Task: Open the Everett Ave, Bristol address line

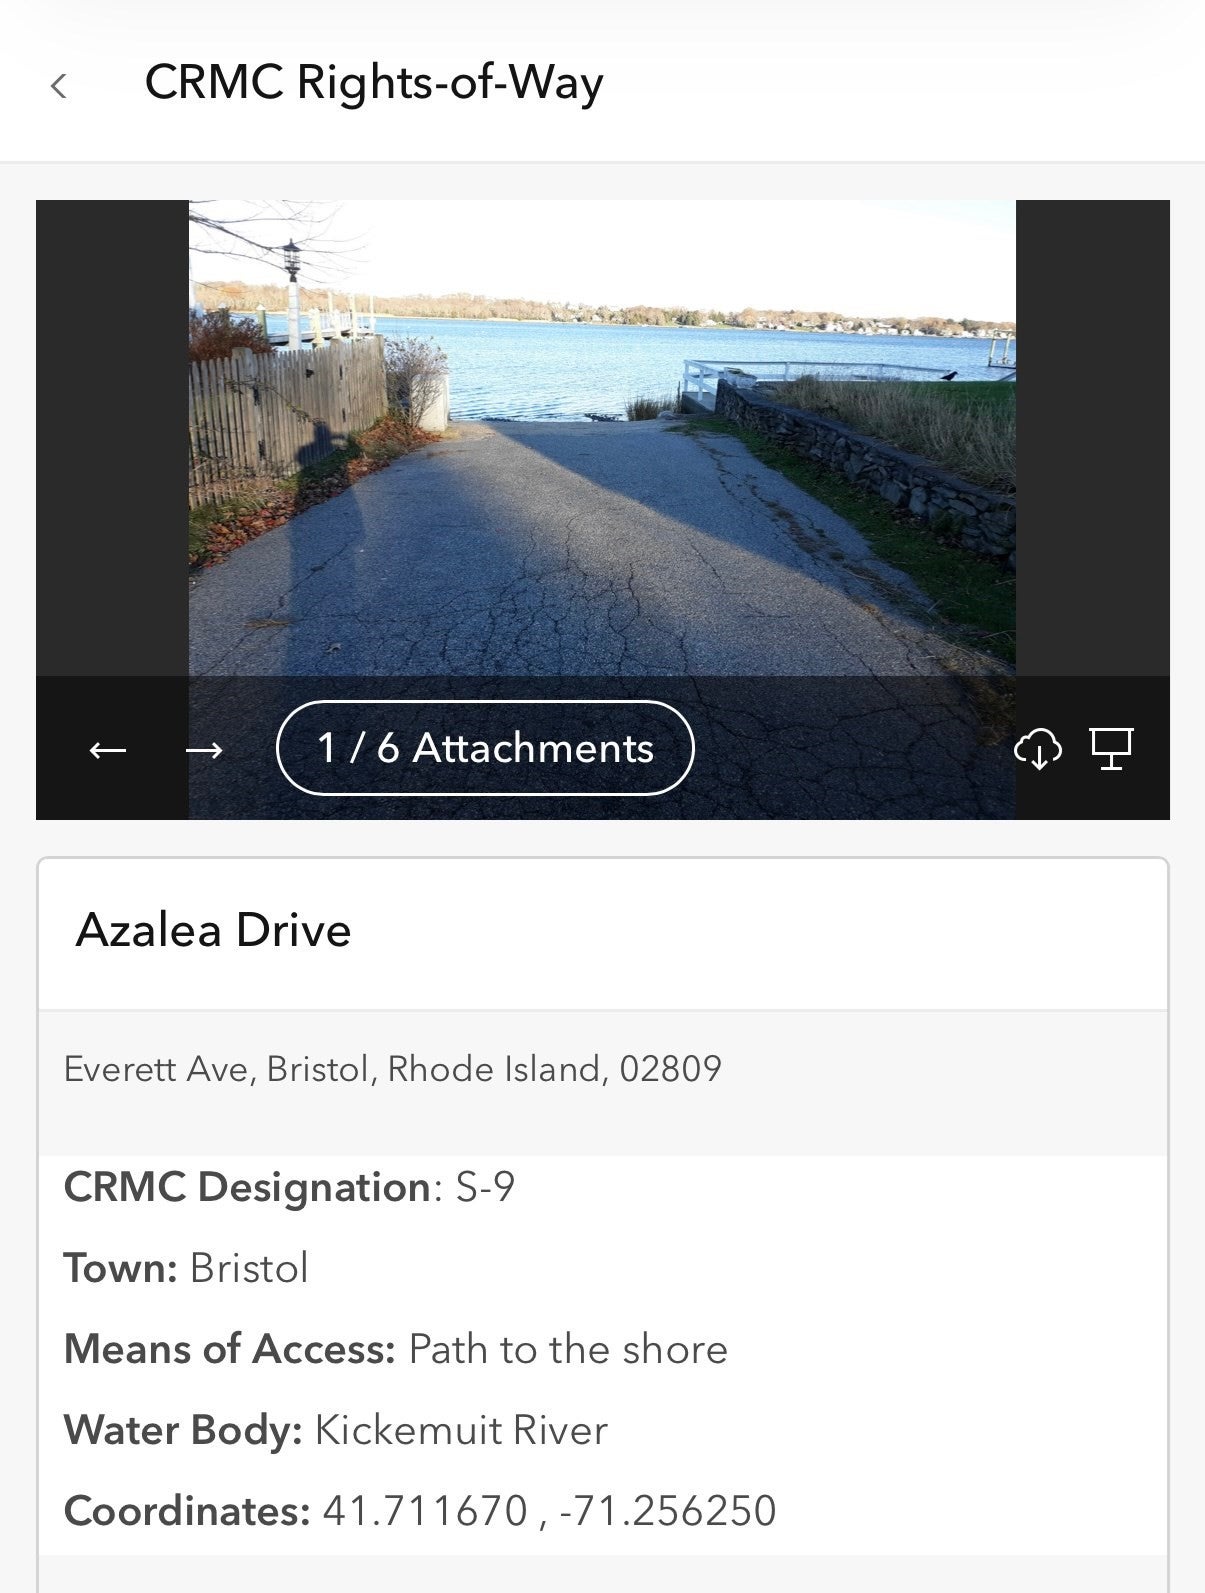Action: tap(392, 1069)
